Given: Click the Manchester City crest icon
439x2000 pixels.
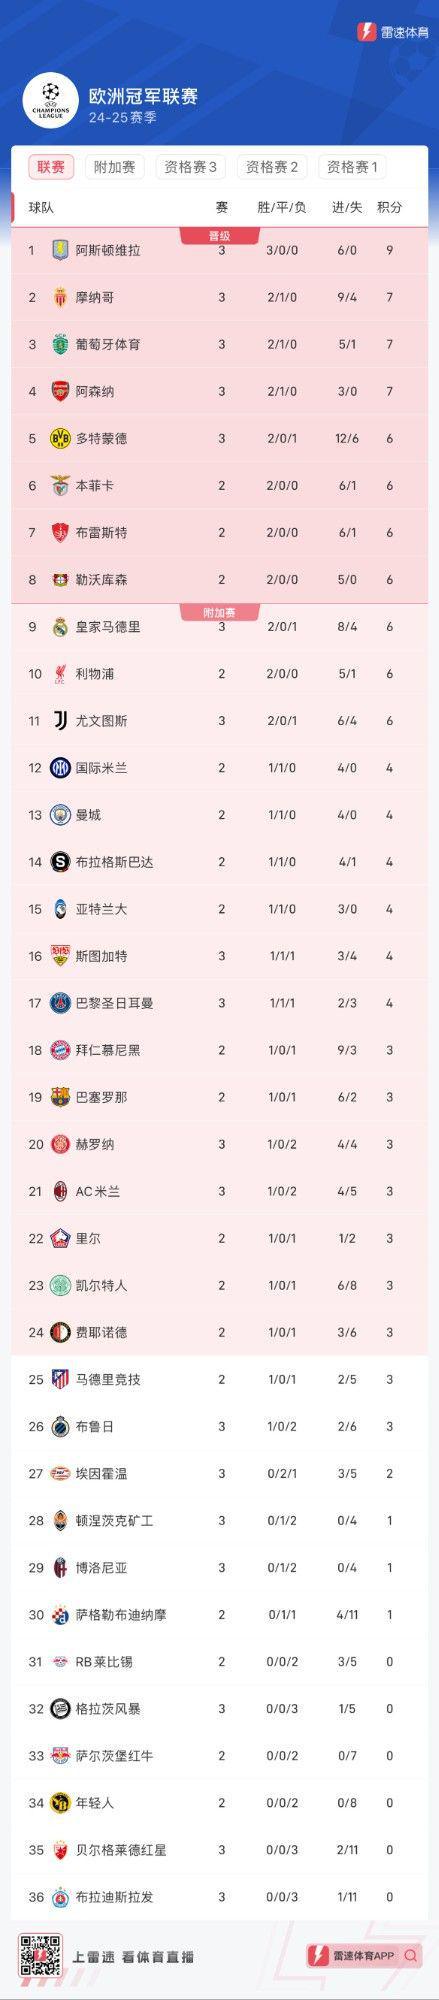Looking at the screenshot, I should click(61, 814).
